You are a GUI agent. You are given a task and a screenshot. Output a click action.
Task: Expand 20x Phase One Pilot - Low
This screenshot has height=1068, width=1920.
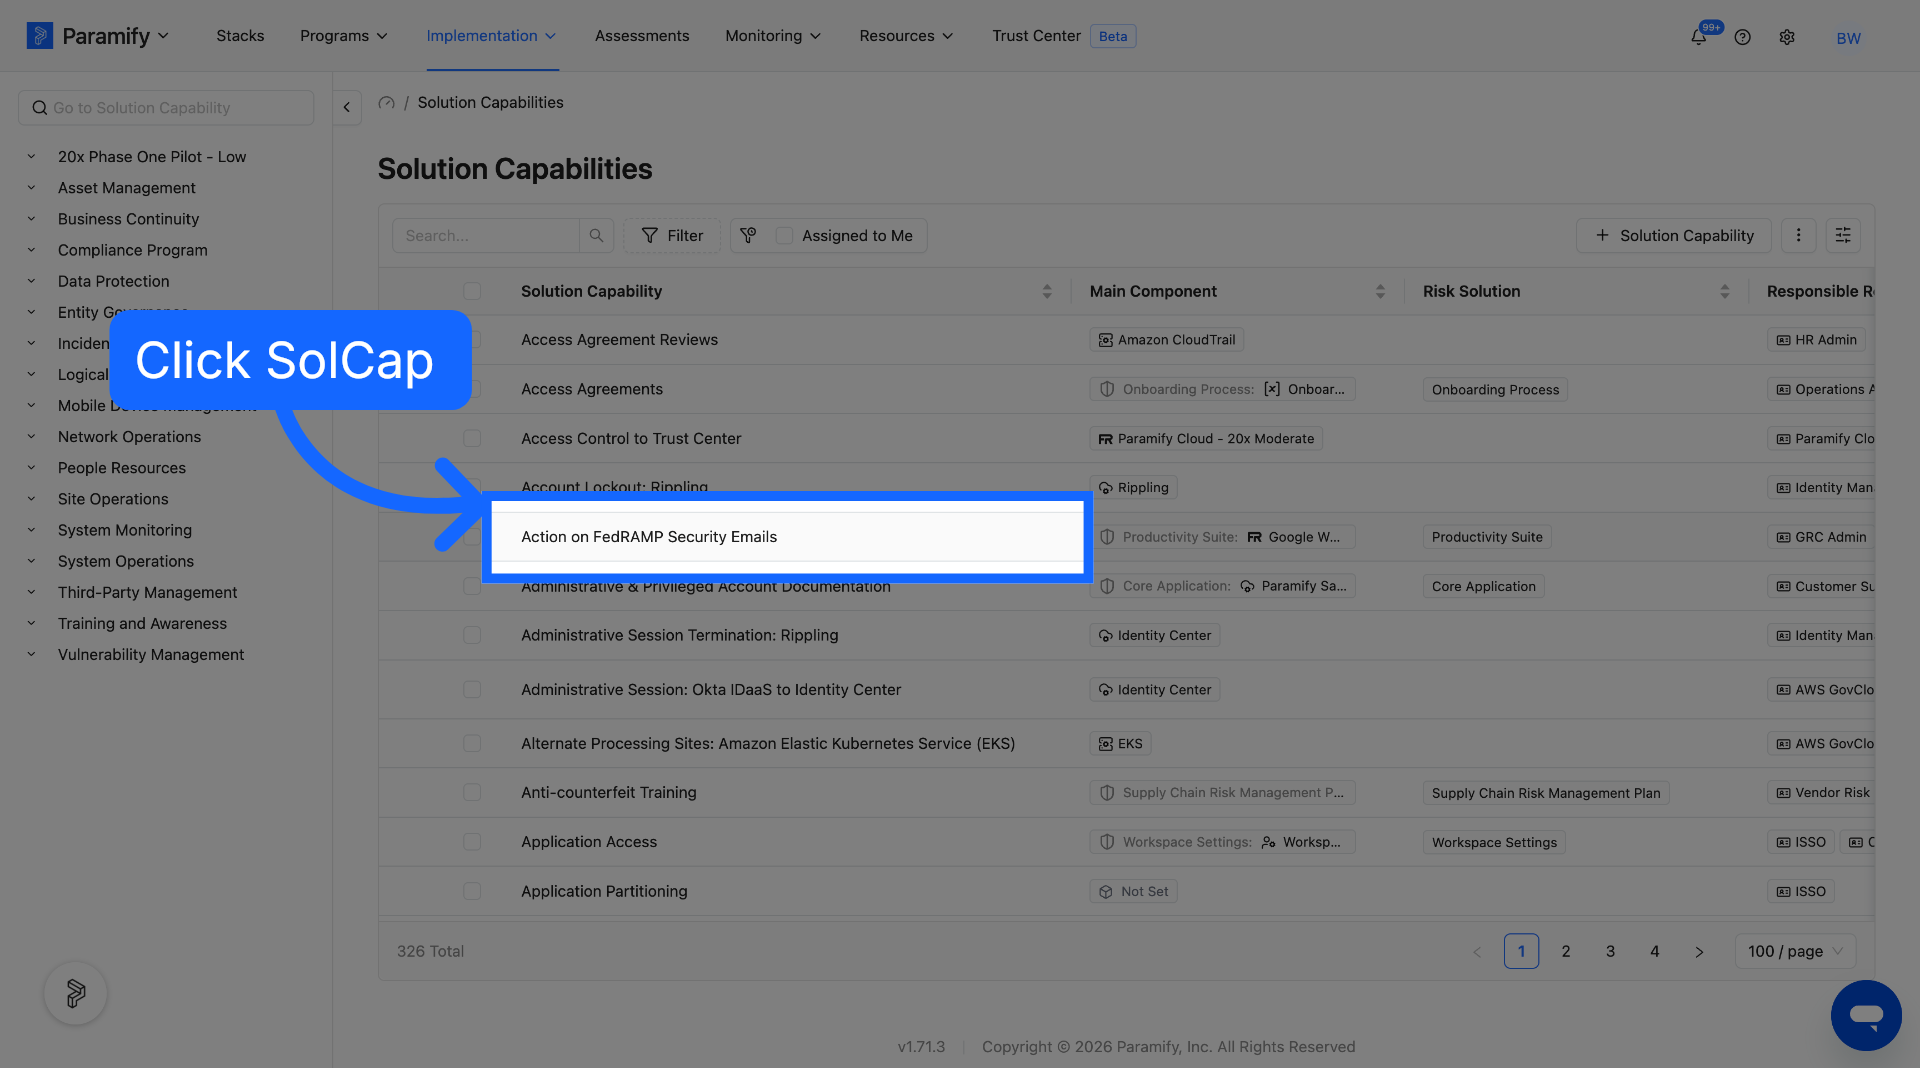pos(31,156)
